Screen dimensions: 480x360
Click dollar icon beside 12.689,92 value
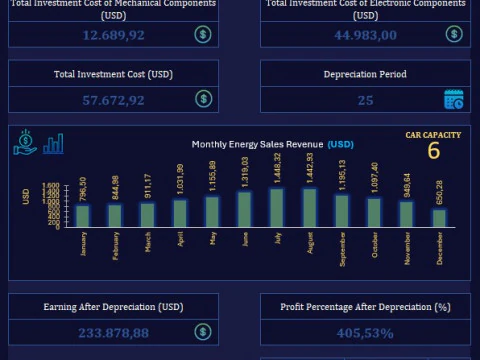point(203,34)
